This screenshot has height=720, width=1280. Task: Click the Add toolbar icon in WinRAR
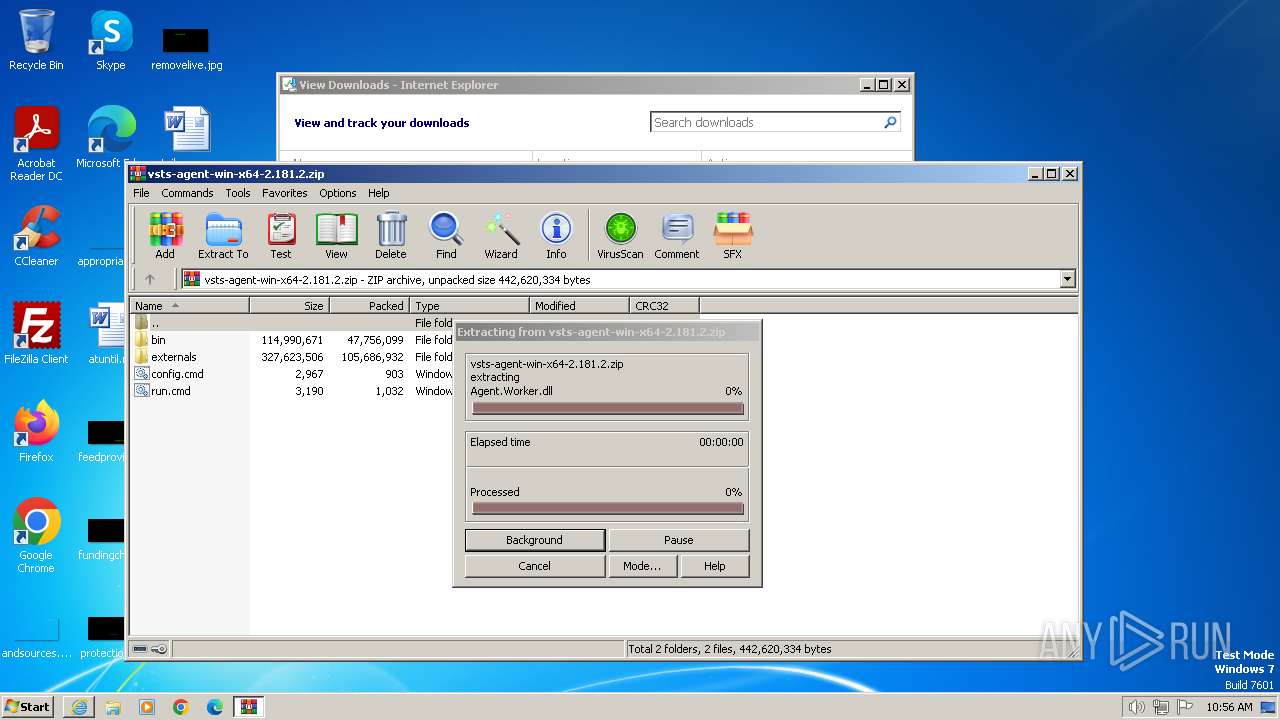(165, 236)
